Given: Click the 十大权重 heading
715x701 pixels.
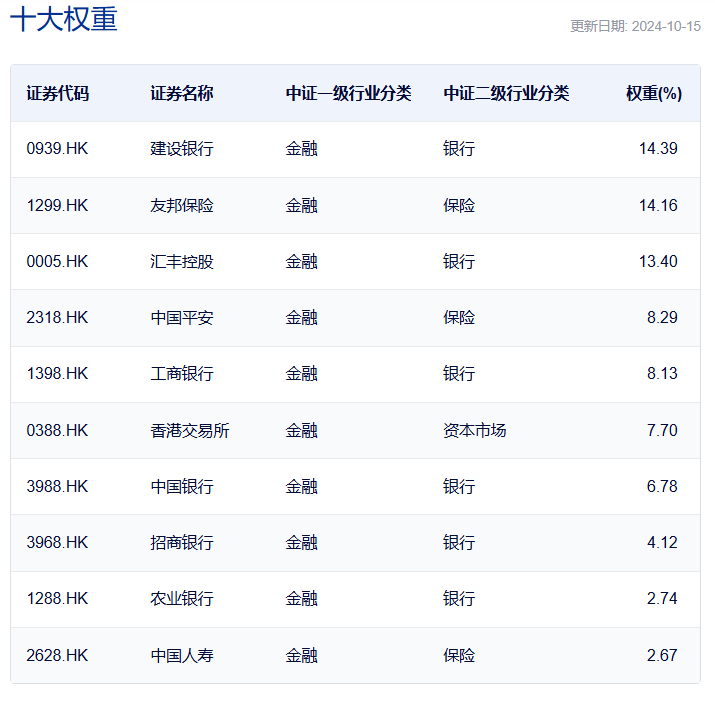Looking at the screenshot, I should [x=64, y=20].
